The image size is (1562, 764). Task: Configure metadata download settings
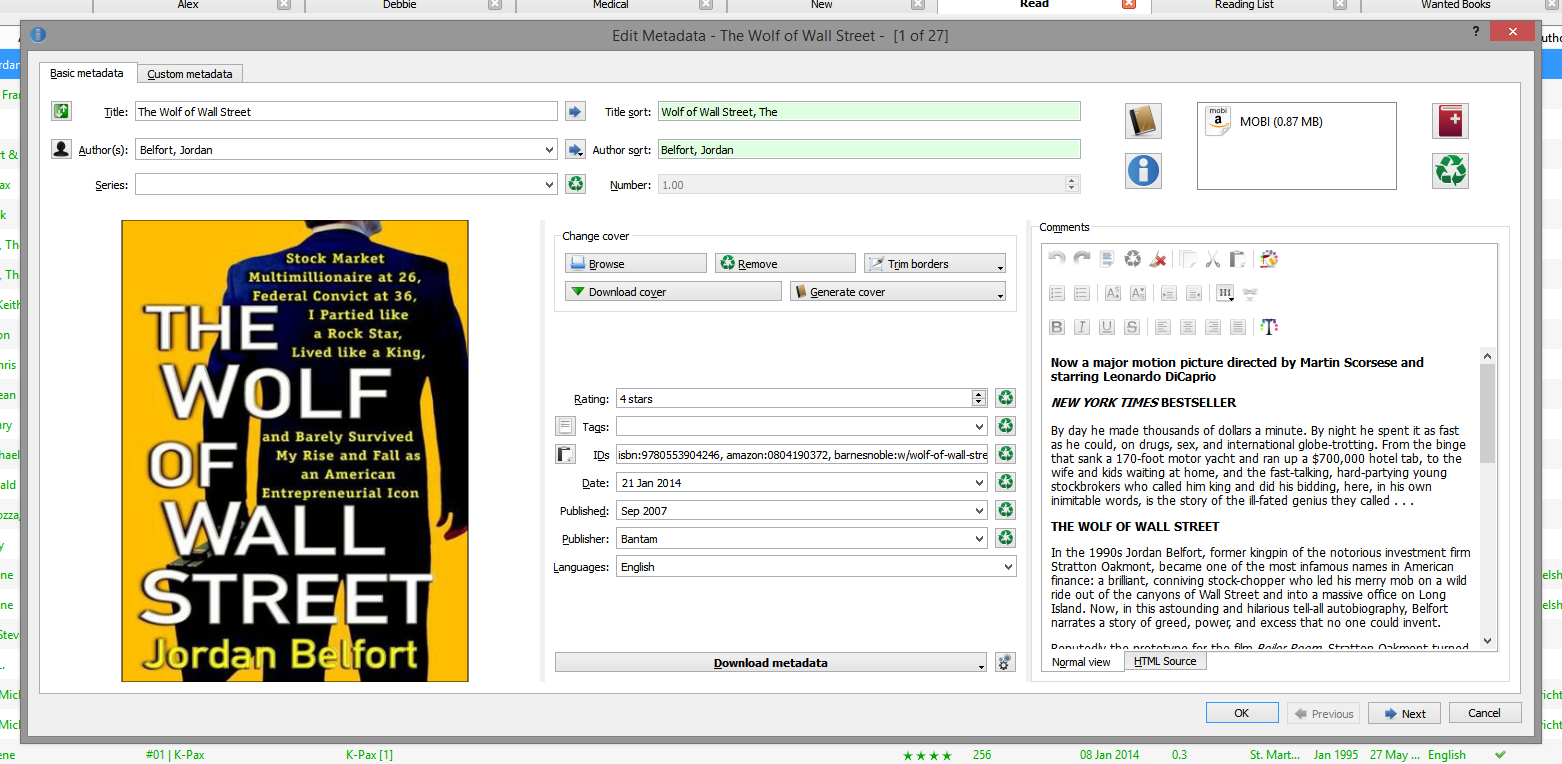click(x=1005, y=662)
